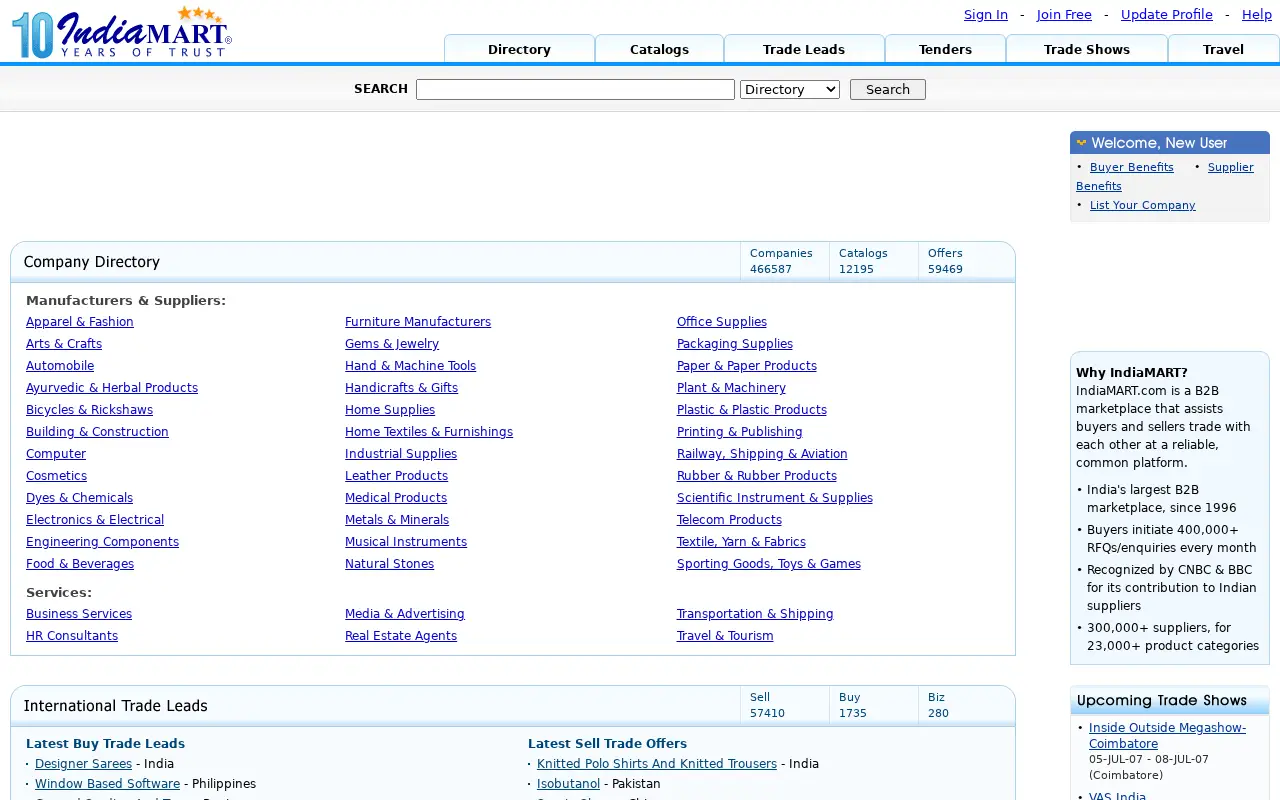
Task: Click Real Estate Agents link
Action: 401,636
